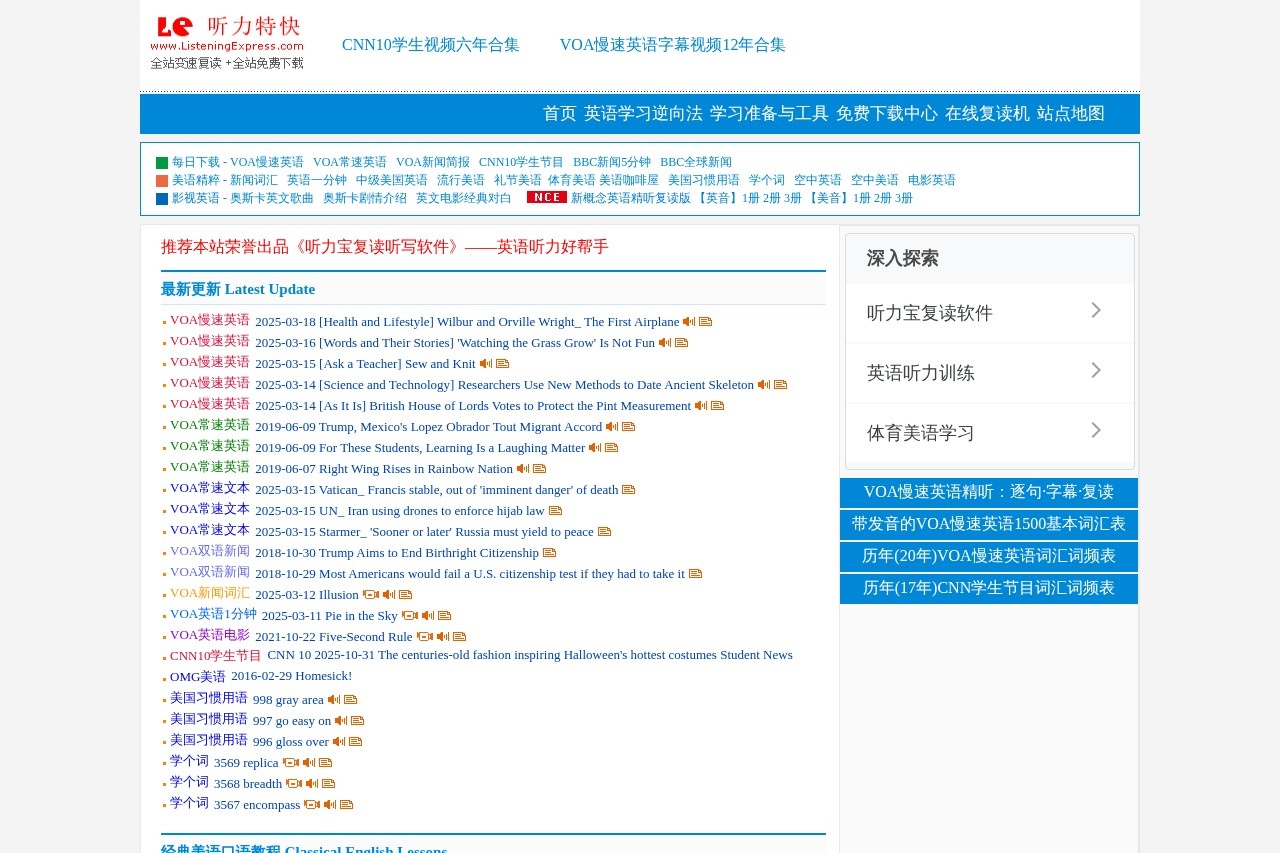The width and height of the screenshot is (1280, 853).
Task: Play audio for 'Right Wing Rises in Rainbow Nation'
Action: point(522,468)
